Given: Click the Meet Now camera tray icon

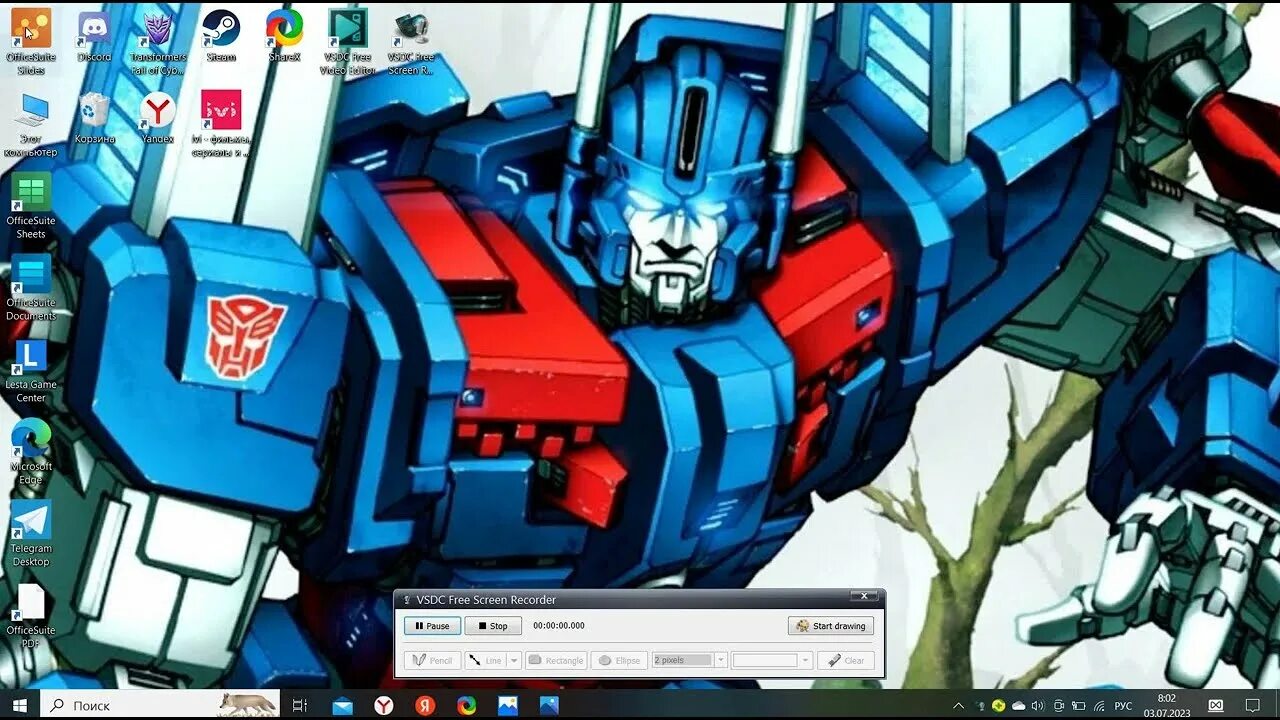Looking at the screenshot, I should [1059, 705].
